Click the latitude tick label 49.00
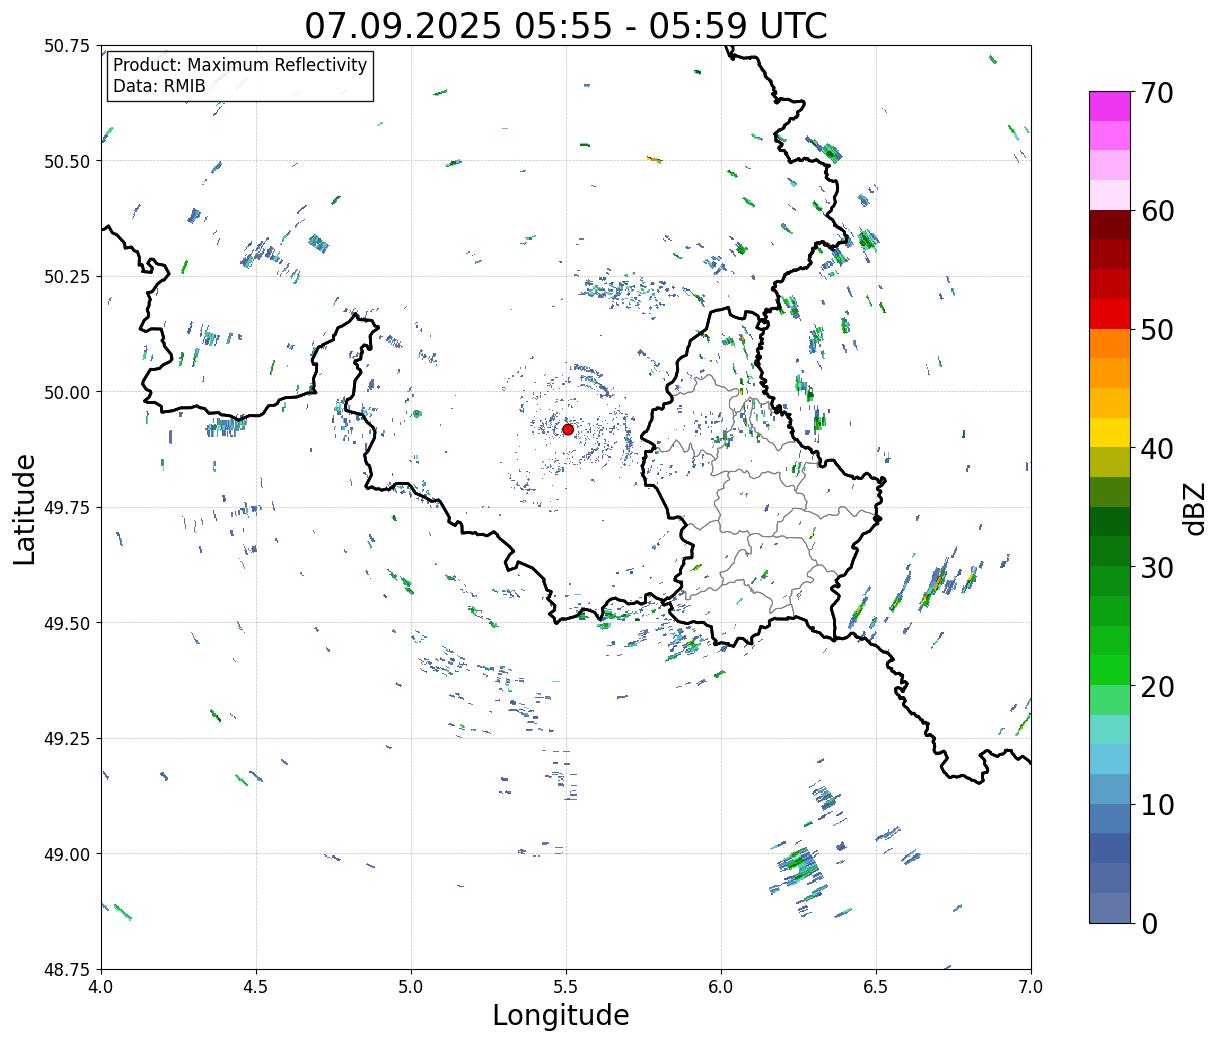This screenshot has width=1219, height=1040. click(x=67, y=854)
